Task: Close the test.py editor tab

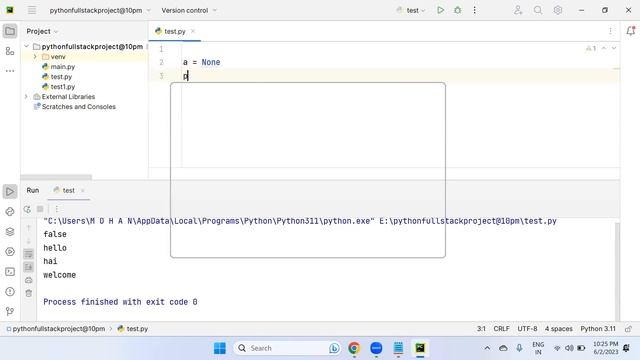Action: (193, 31)
